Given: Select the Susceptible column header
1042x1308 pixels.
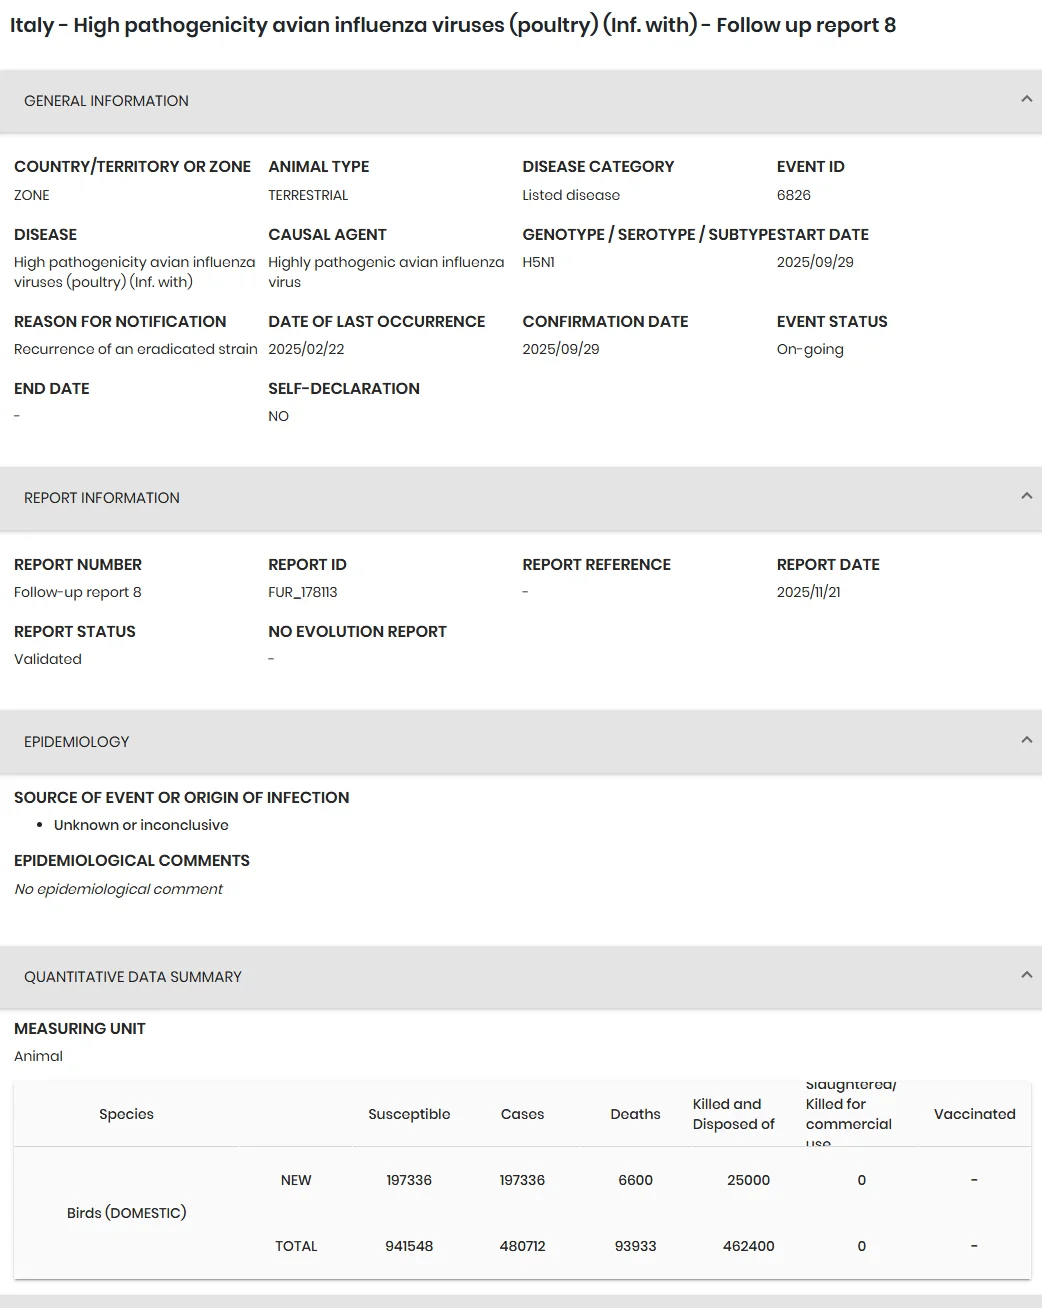Looking at the screenshot, I should (409, 1114).
